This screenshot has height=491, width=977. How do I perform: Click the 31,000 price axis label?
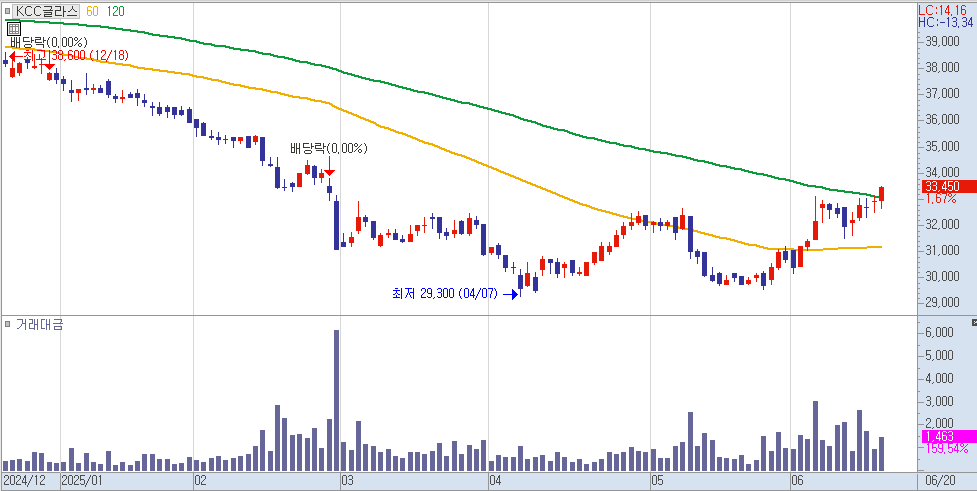[941, 250]
